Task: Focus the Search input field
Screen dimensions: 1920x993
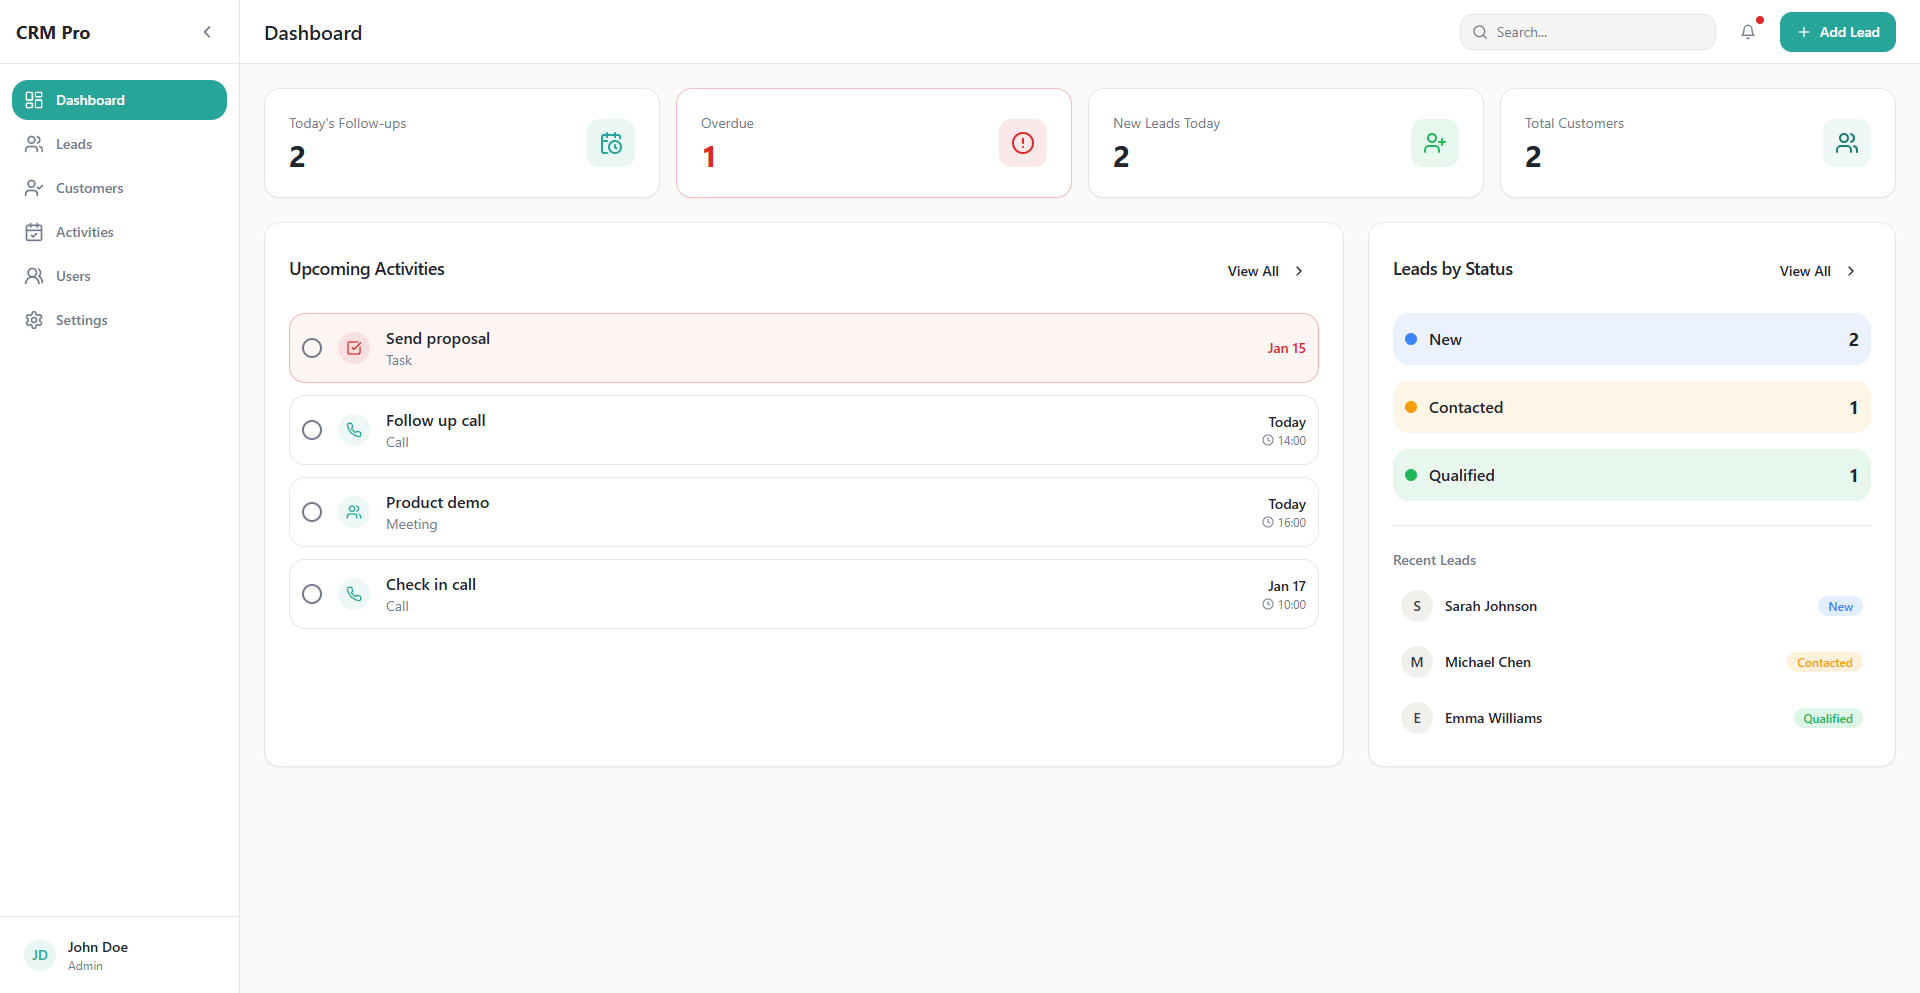Action: pyautogui.click(x=1598, y=32)
